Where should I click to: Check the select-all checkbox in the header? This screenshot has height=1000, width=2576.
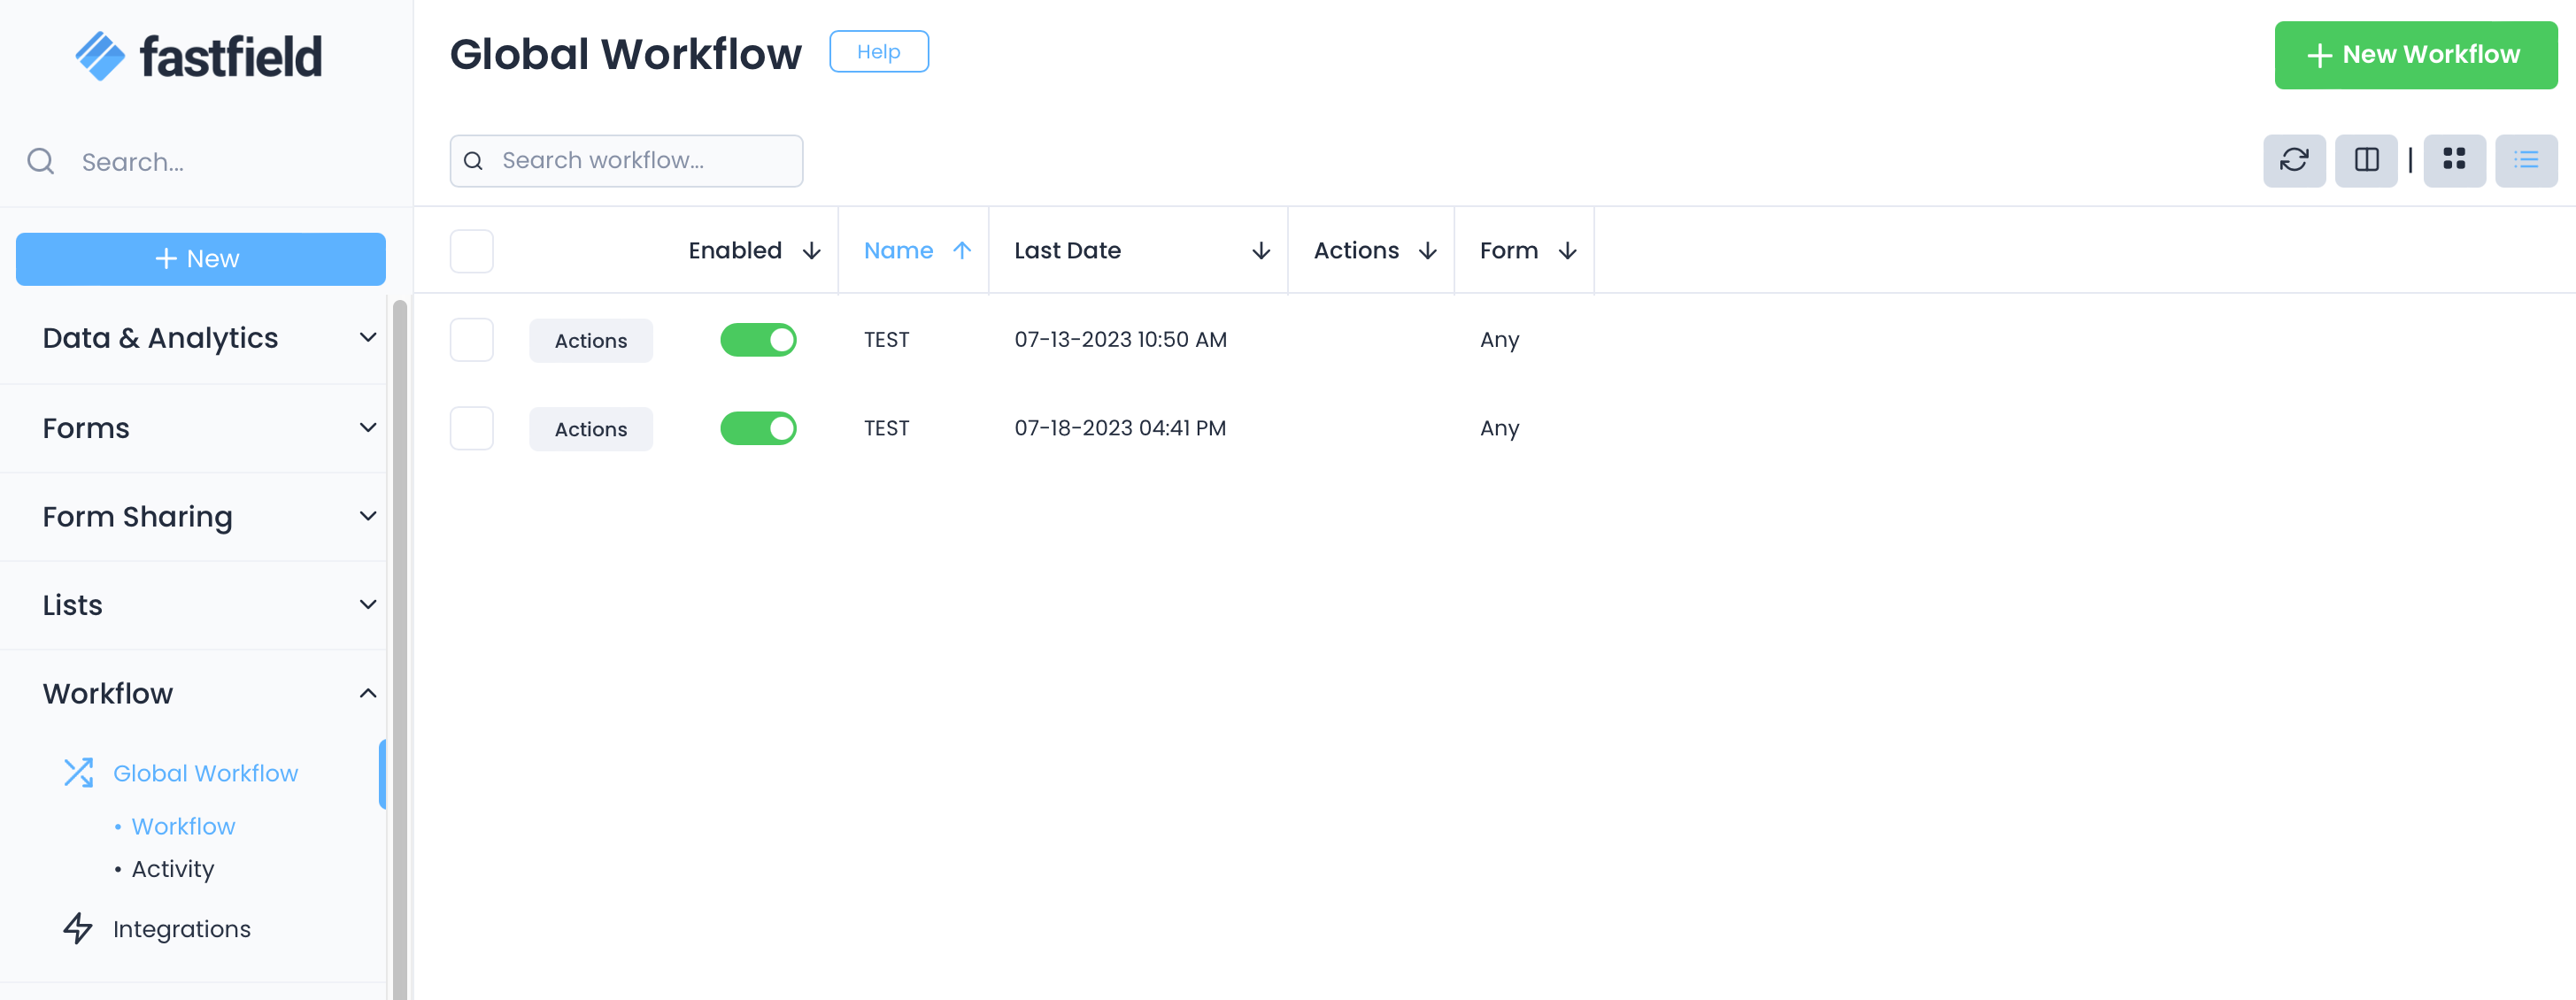[x=471, y=251]
